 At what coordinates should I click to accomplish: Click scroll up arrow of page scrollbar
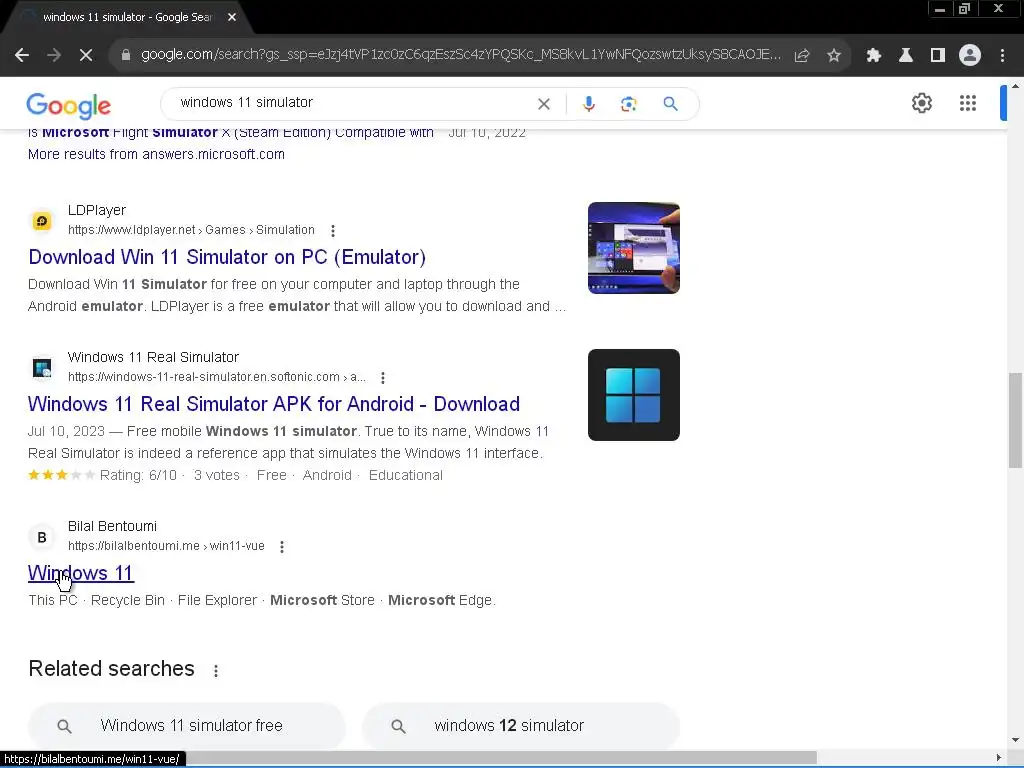click(x=1015, y=86)
